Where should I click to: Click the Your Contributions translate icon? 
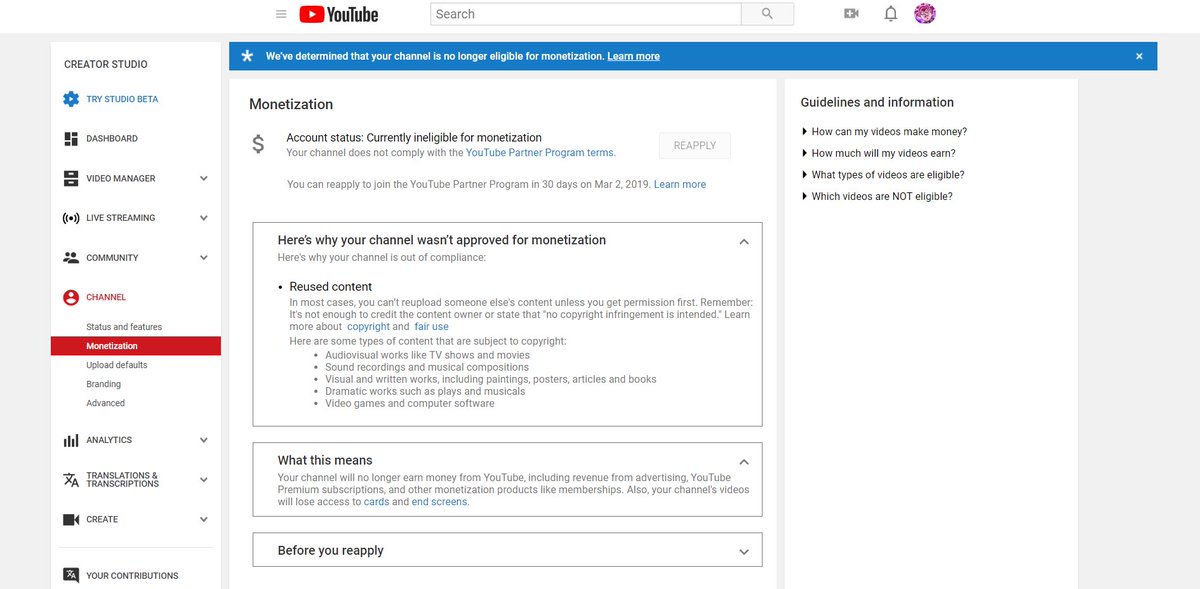pyautogui.click(x=71, y=575)
